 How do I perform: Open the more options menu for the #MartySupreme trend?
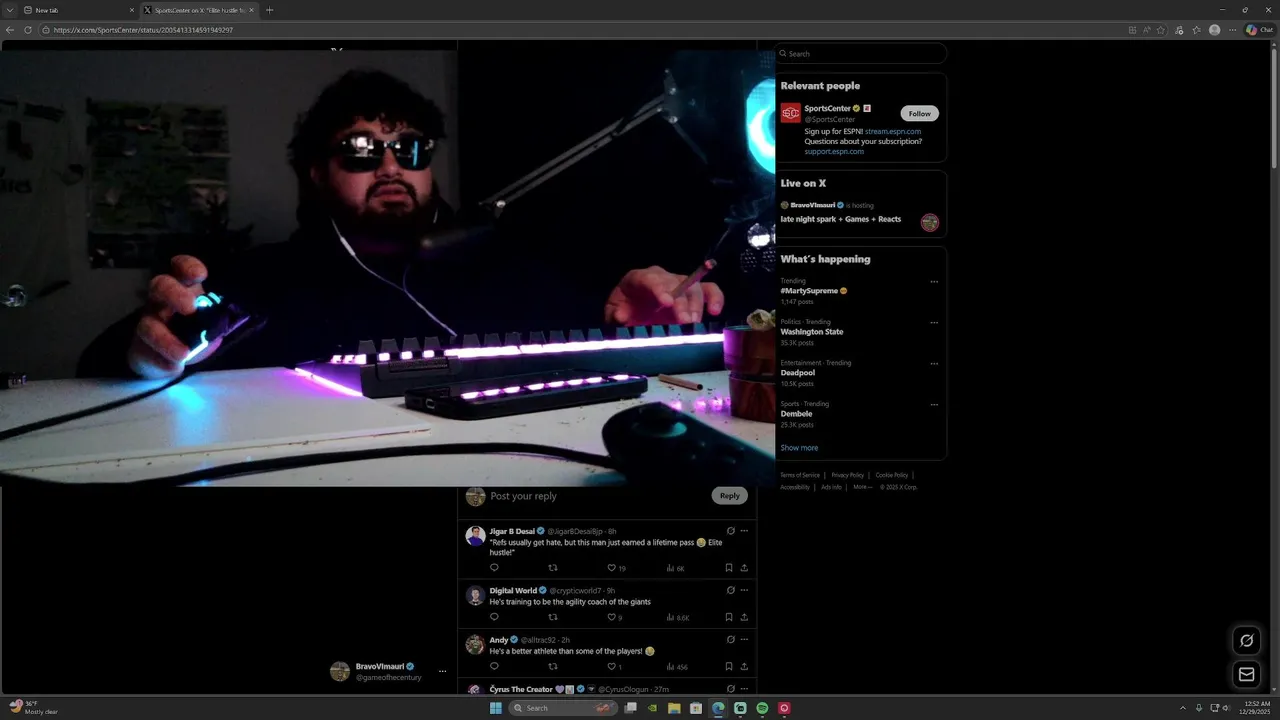click(x=934, y=282)
